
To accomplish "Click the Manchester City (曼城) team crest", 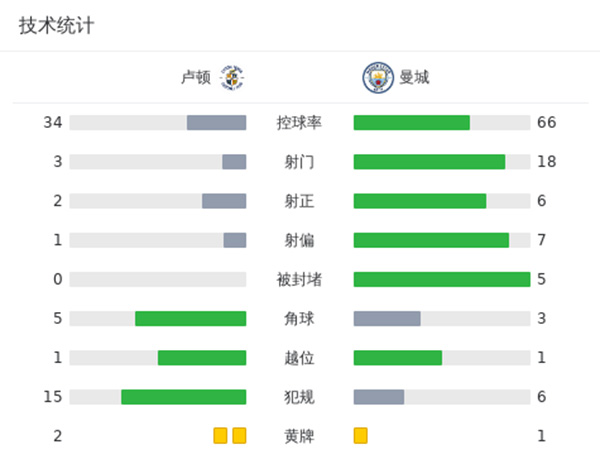I will [x=377, y=77].
